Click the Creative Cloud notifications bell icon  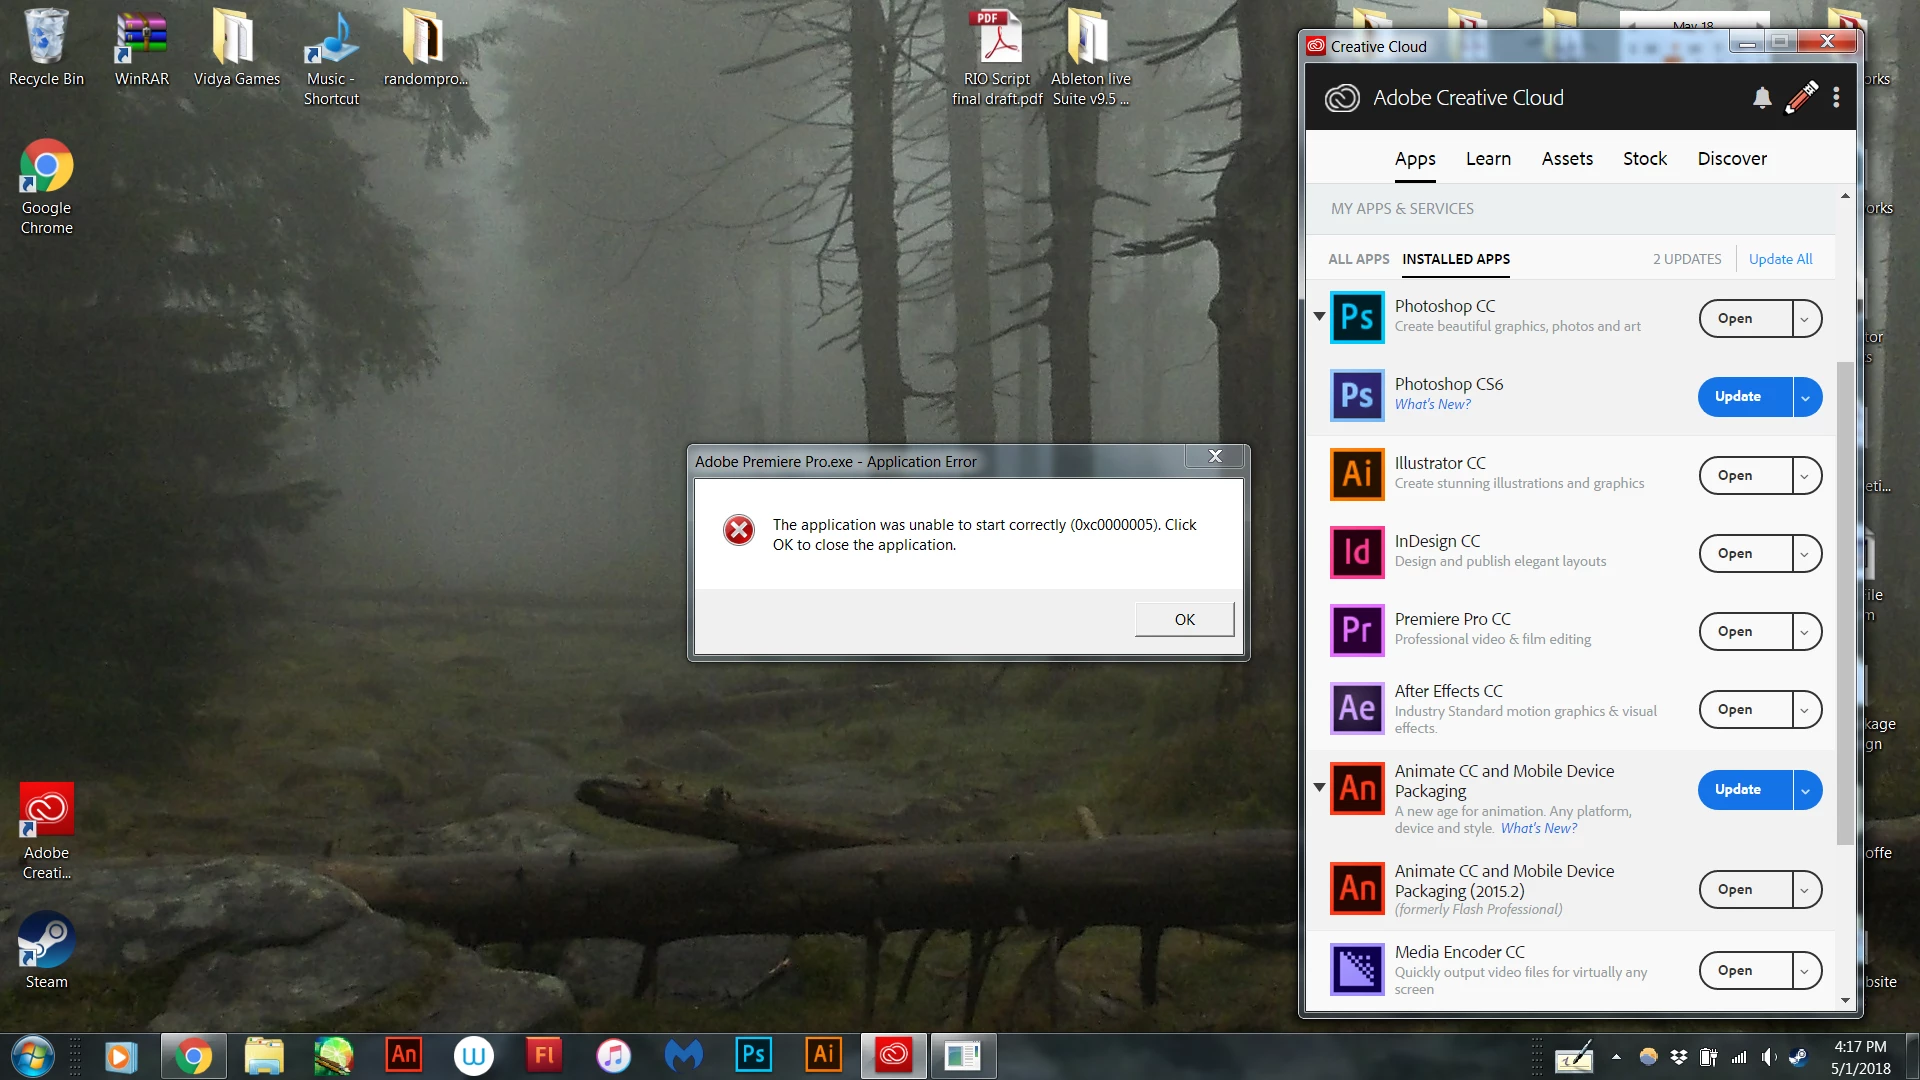tap(1762, 98)
